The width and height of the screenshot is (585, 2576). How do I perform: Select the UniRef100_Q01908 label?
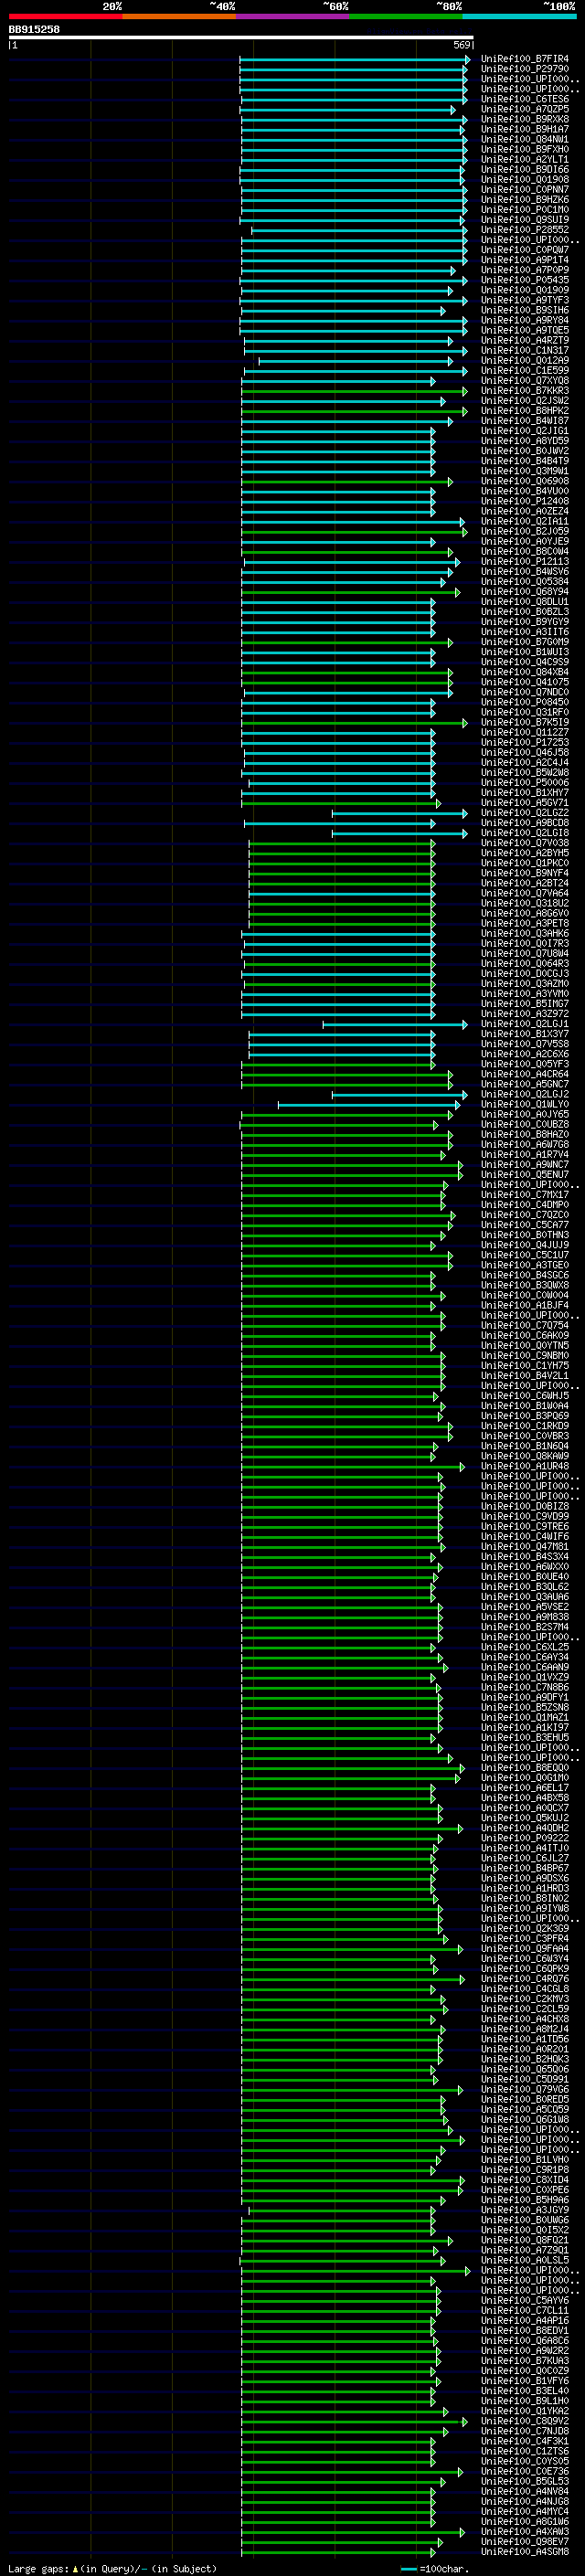(524, 180)
